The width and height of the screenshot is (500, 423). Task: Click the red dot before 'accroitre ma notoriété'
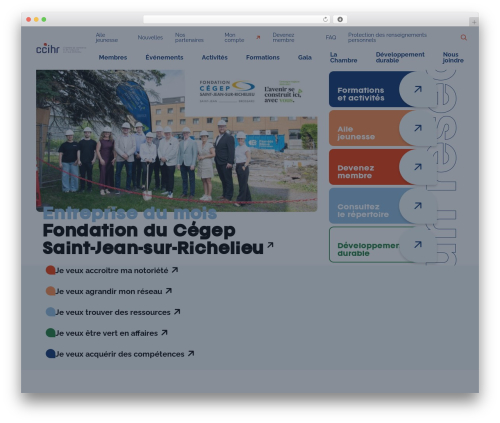pyautogui.click(x=50, y=270)
